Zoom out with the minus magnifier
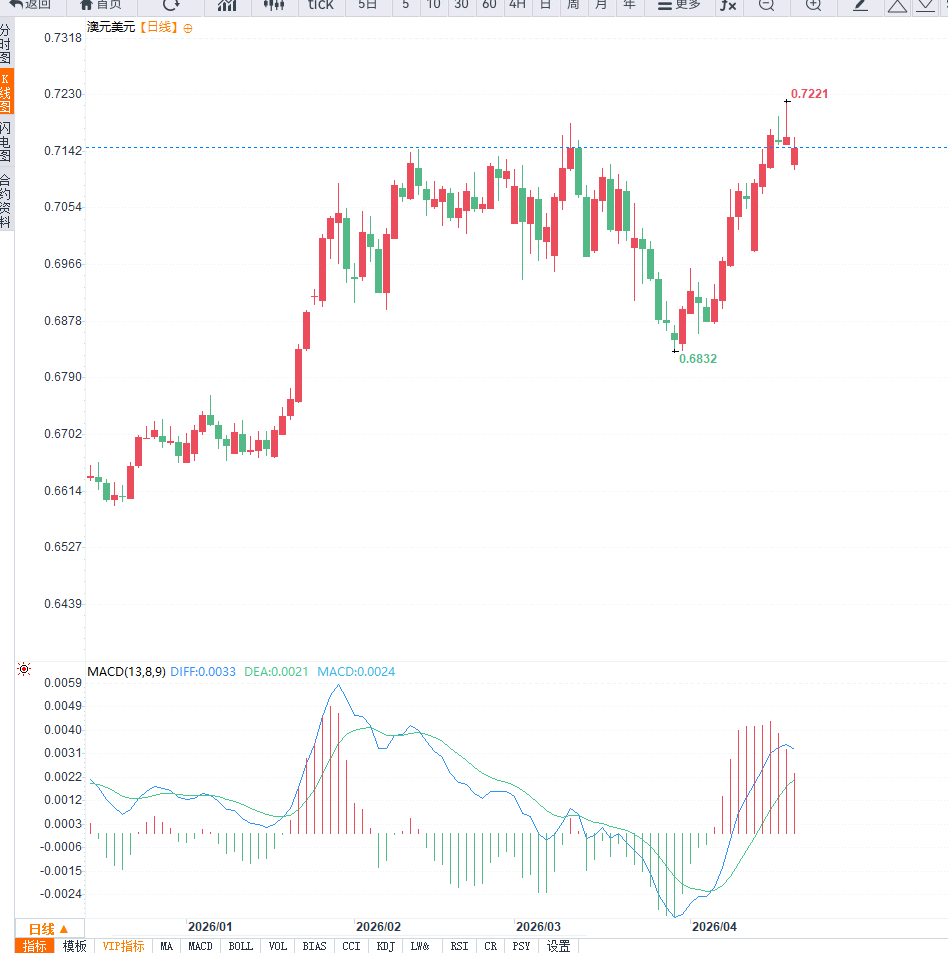 767,5
